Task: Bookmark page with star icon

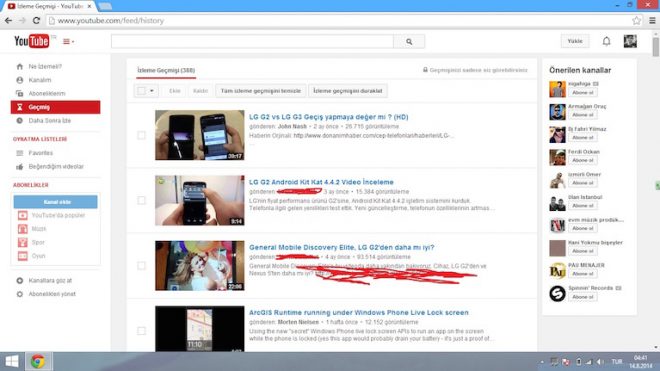Action: point(636,20)
